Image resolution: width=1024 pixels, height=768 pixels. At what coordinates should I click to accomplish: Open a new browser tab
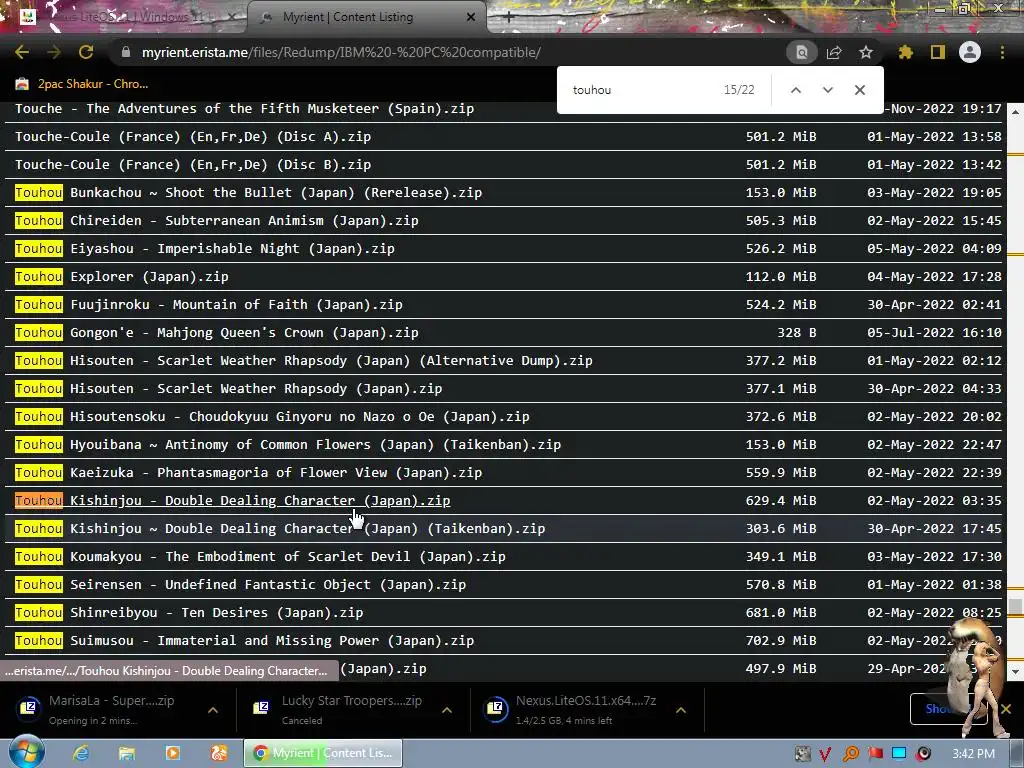click(509, 17)
